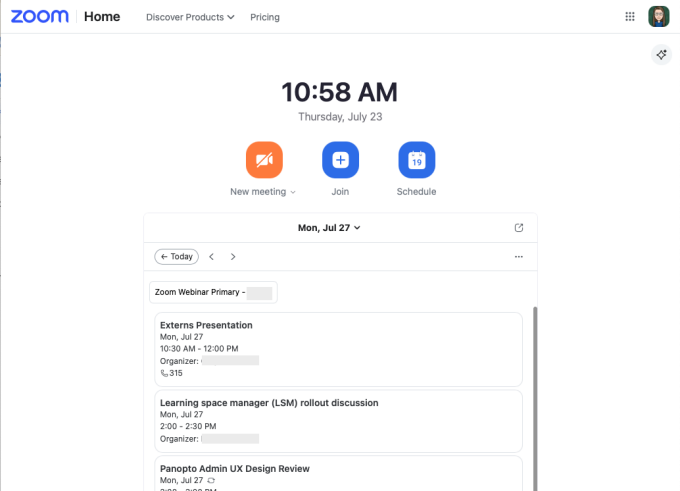Open the Externs Presentation meeting
The width and height of the screenshot is (680, 491).
(x=338, y=349)
